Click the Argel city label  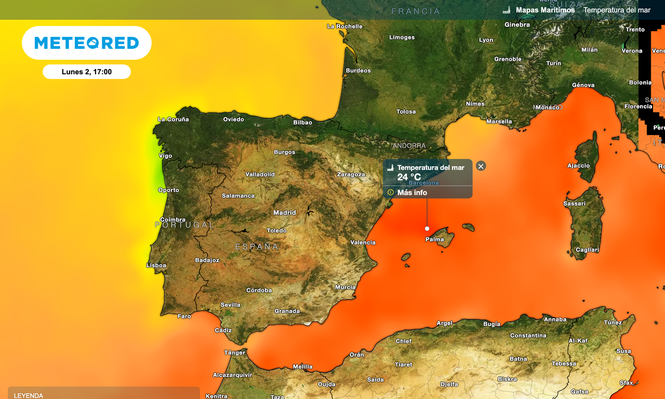click(444, 323)
